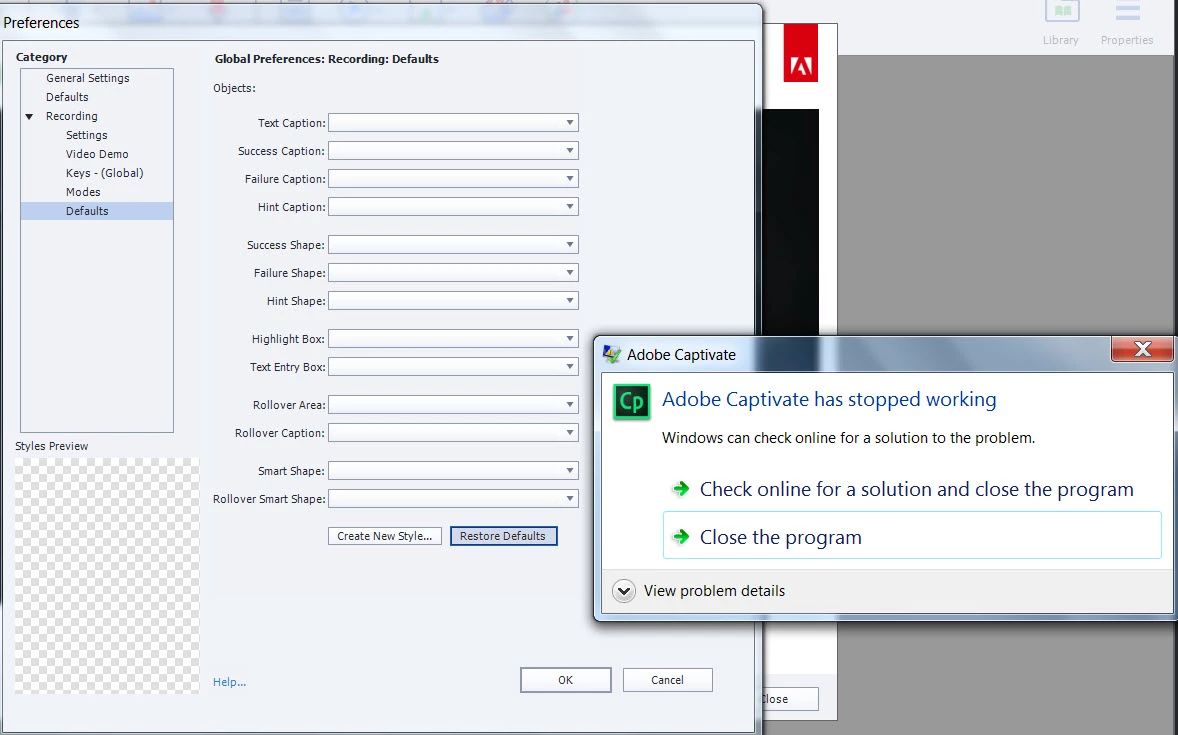This screenshot has height=735, width=1178.
Task: Open Text Entry Box style dropdown
Action: click(453, 367)
